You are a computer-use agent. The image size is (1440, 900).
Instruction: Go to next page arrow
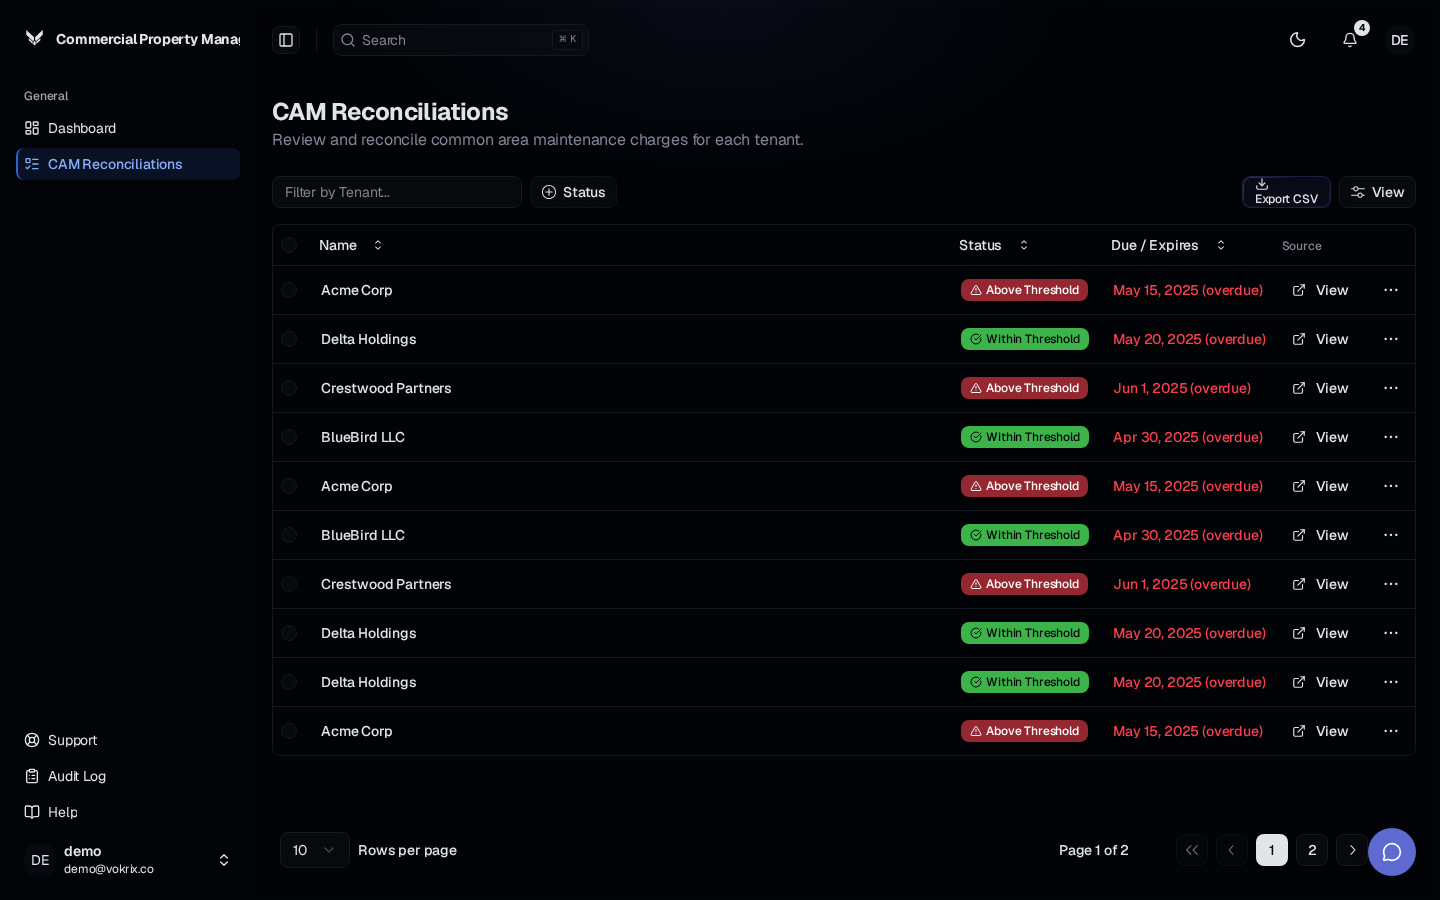point(1352,850)
